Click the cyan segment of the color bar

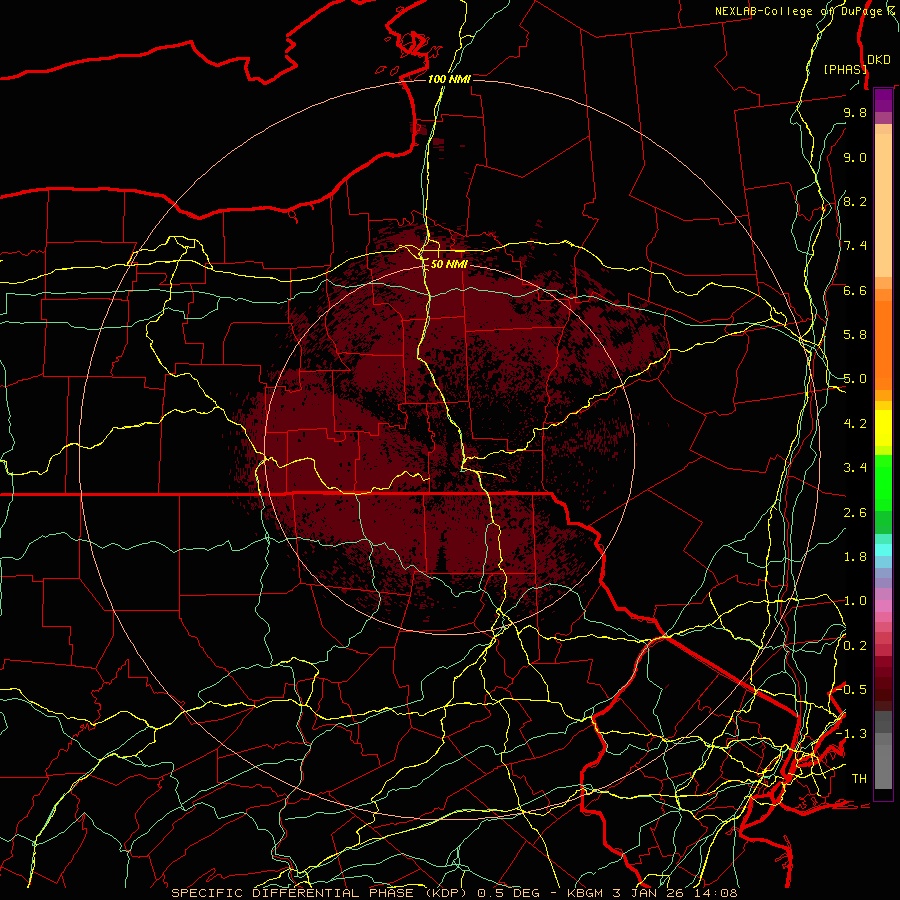point(883,549)
